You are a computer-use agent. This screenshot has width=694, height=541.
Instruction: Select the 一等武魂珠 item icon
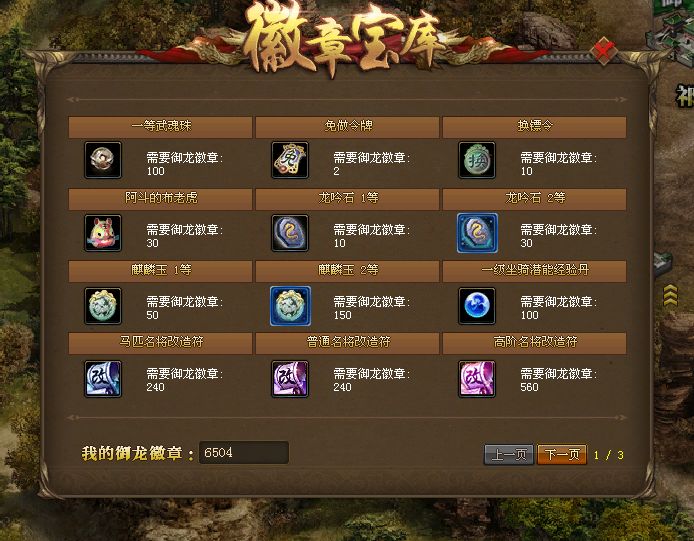pyautogui.click(x=103, y=160)
